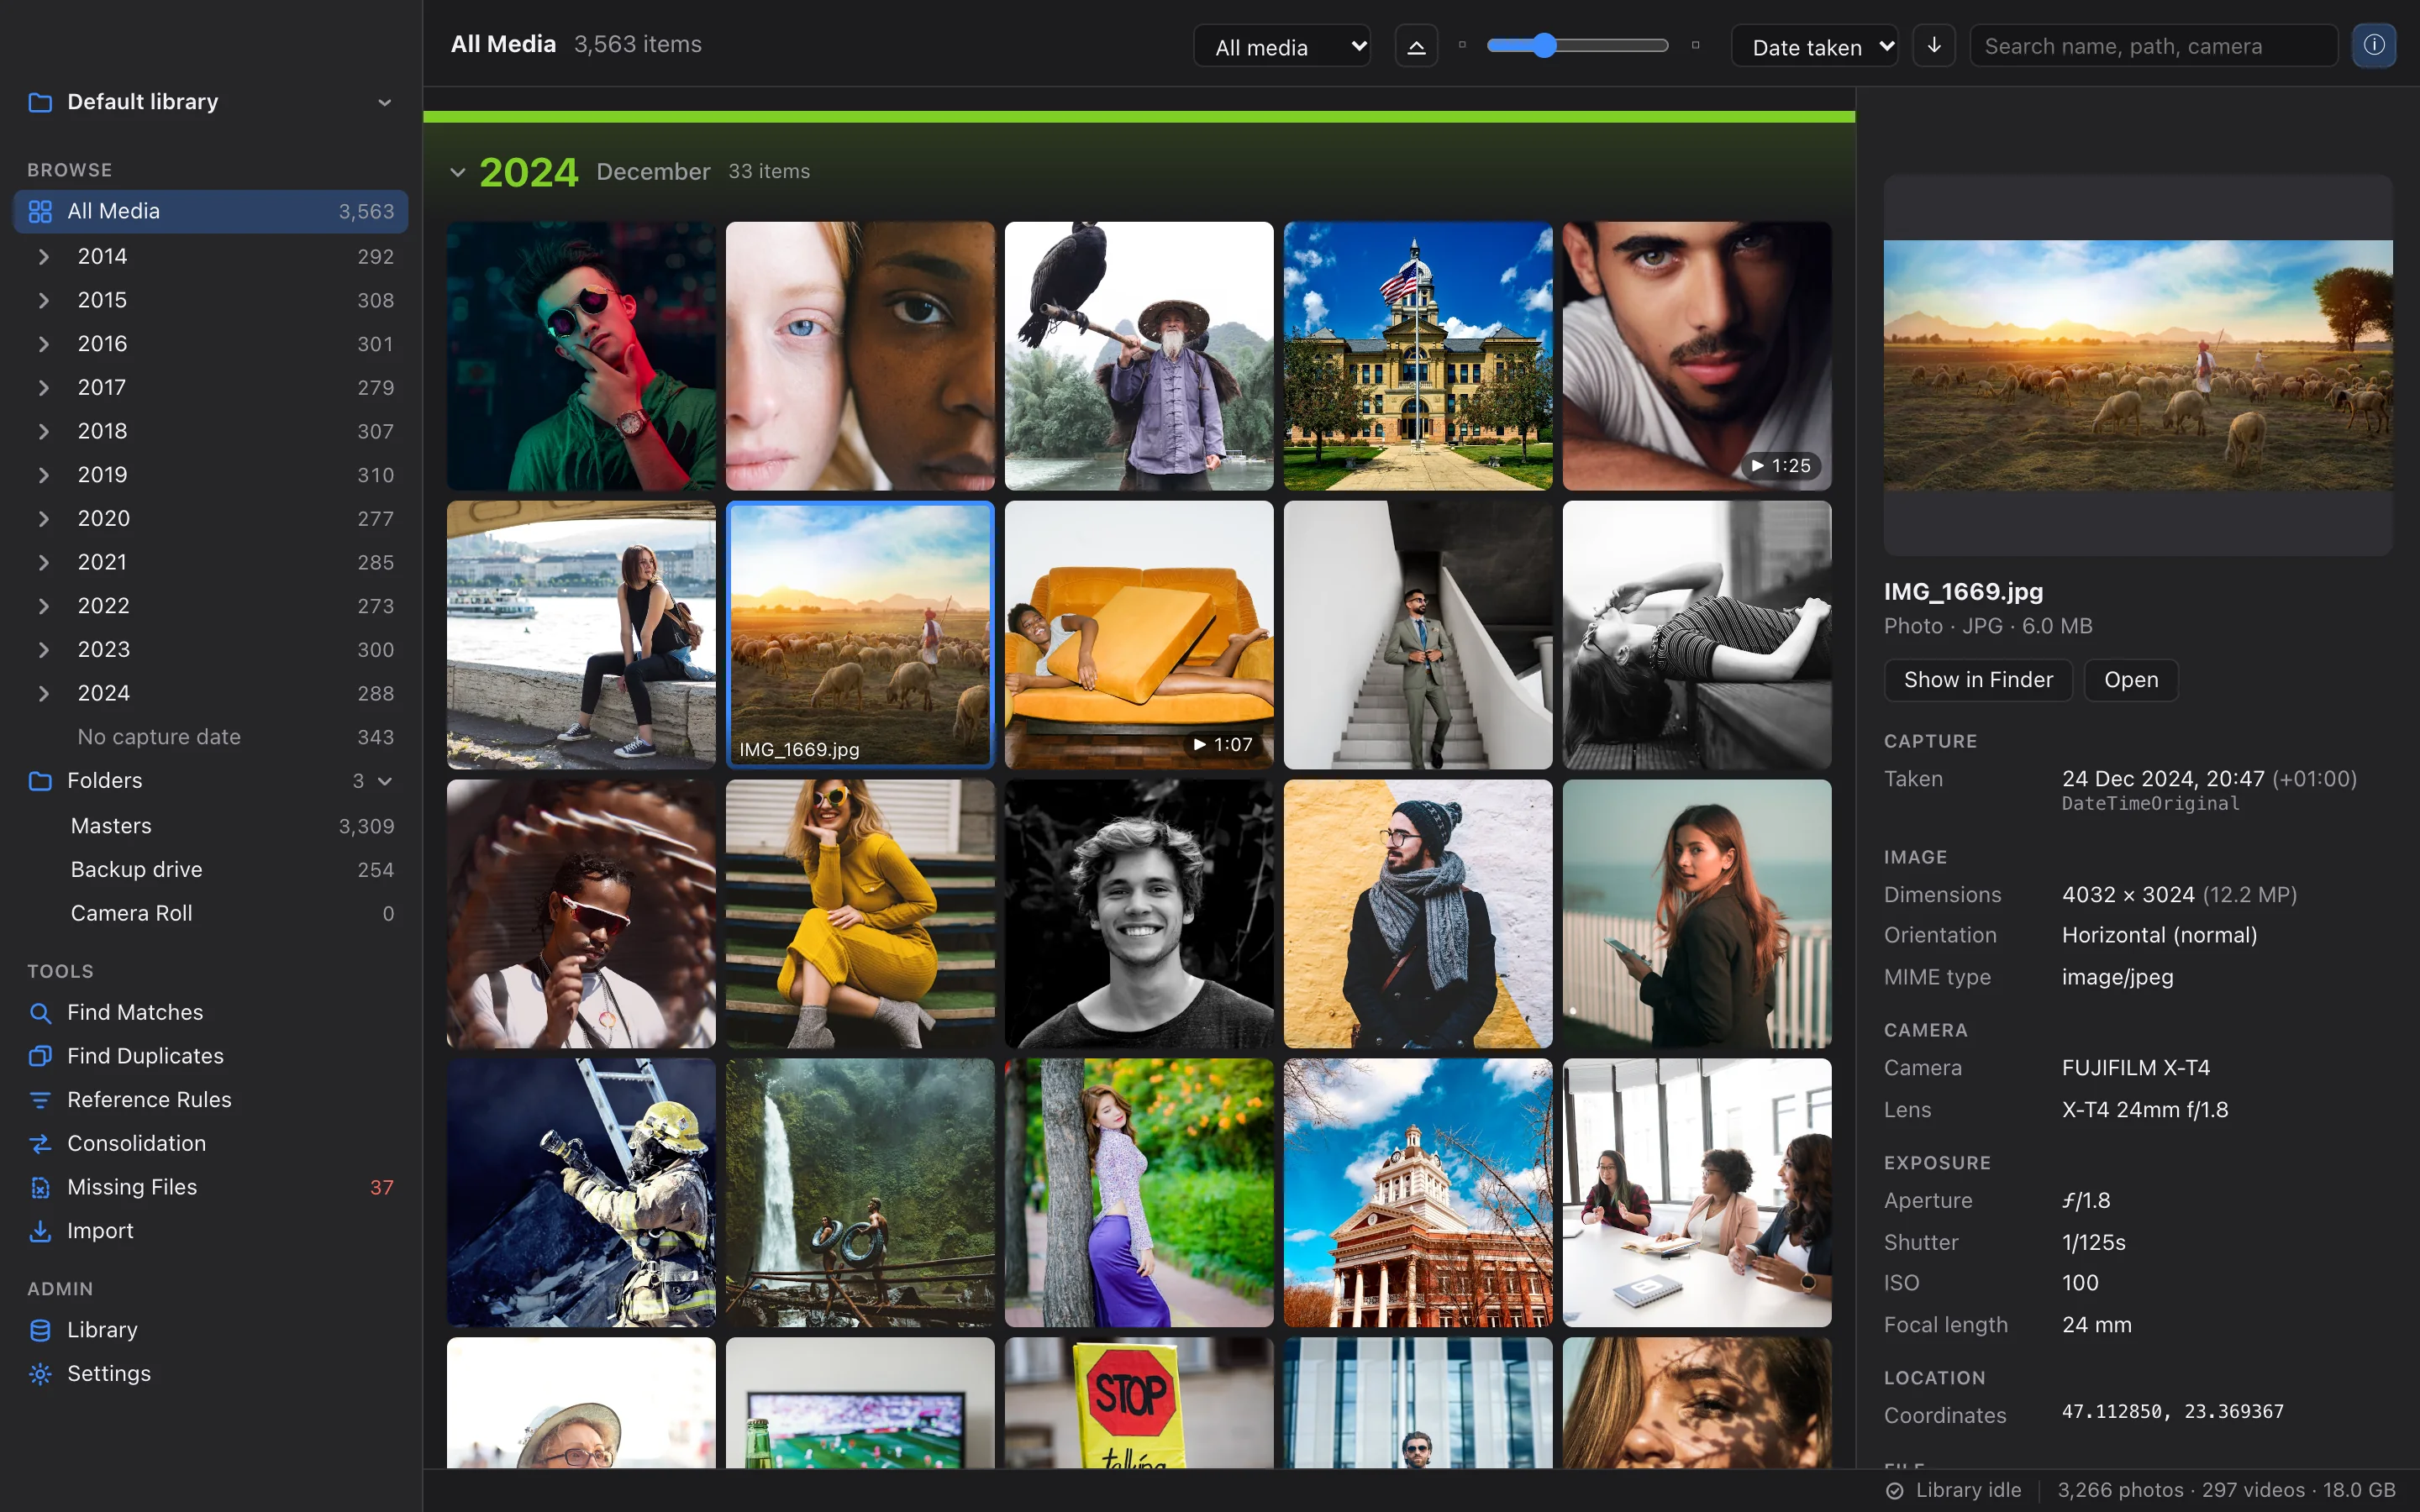The width and height of the screenshot is (2420, 1512).
Task: Open Settings from the sidebar
Action: point(211,1374)
